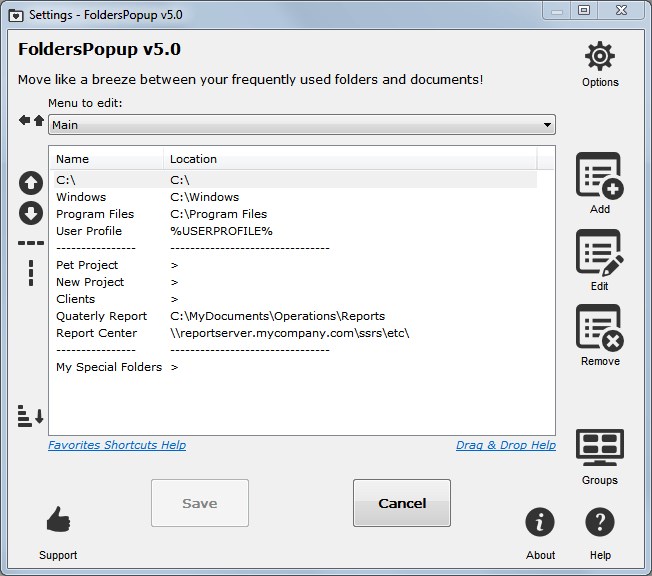Open Drag & Drop Help link

[506, 445]
